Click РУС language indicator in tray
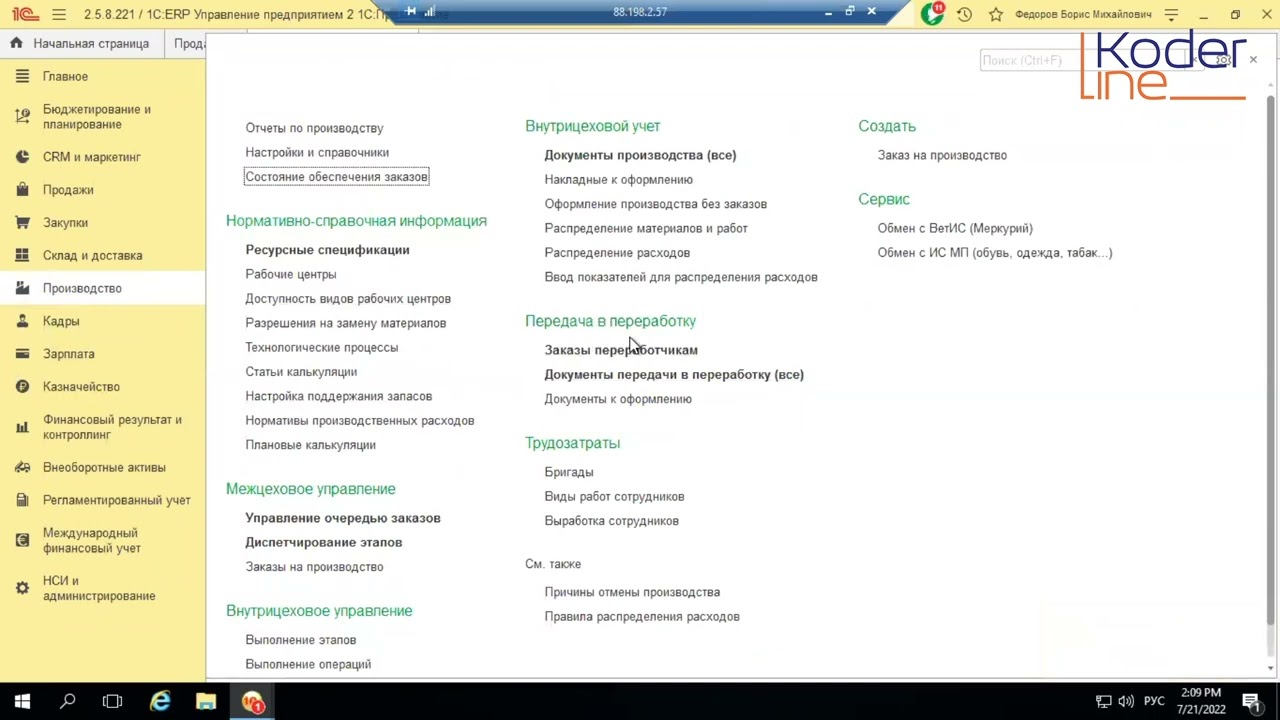This screenshot has height=720, width=1280. (x=1154, y=702)
